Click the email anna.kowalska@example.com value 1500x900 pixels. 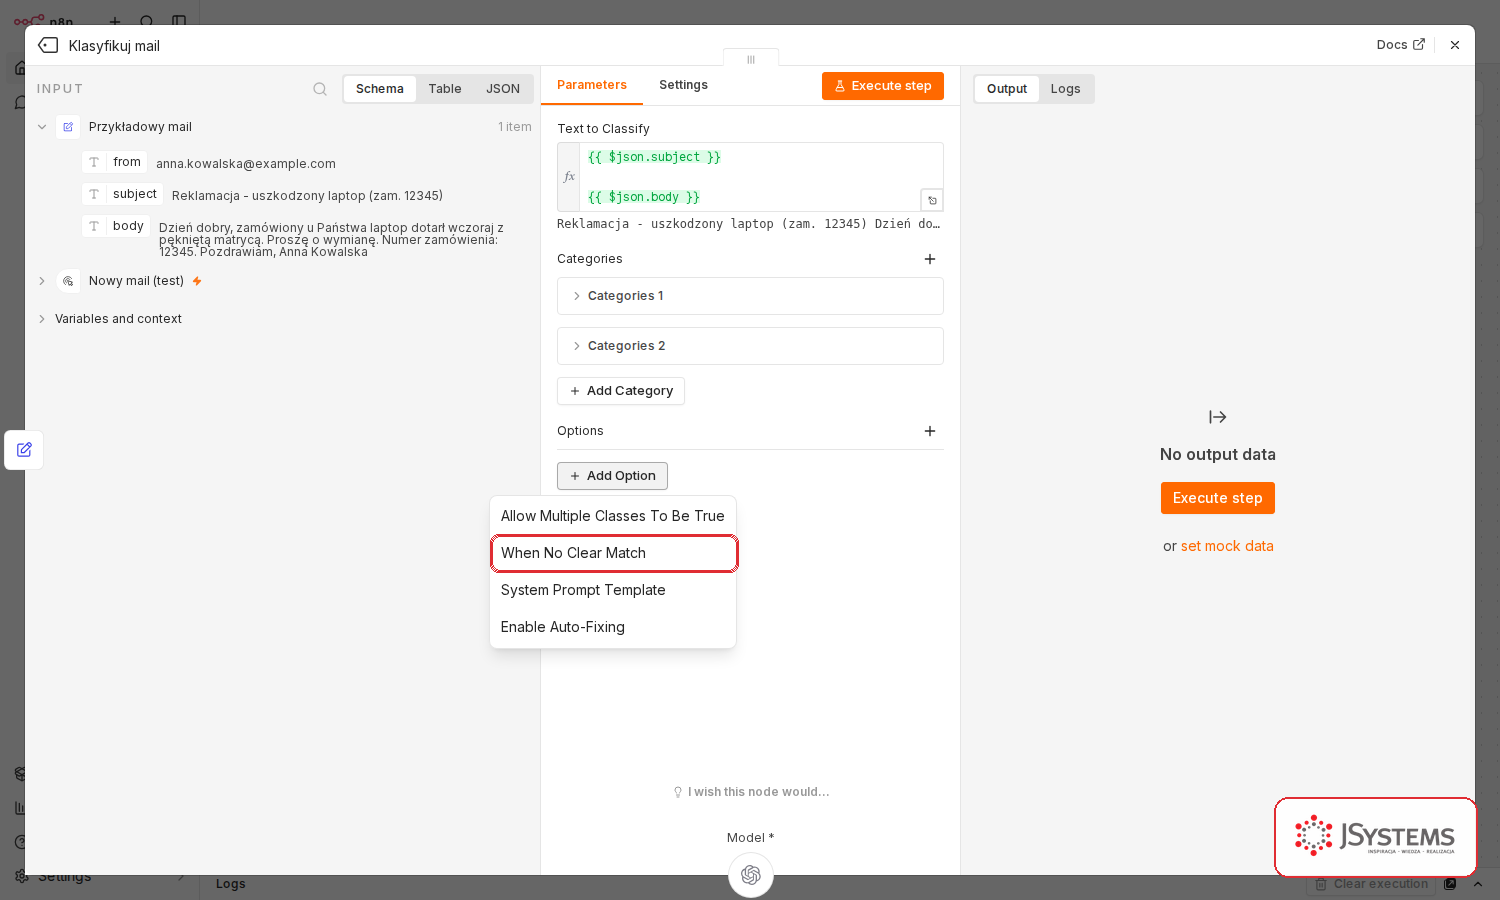tap(246, 164)
